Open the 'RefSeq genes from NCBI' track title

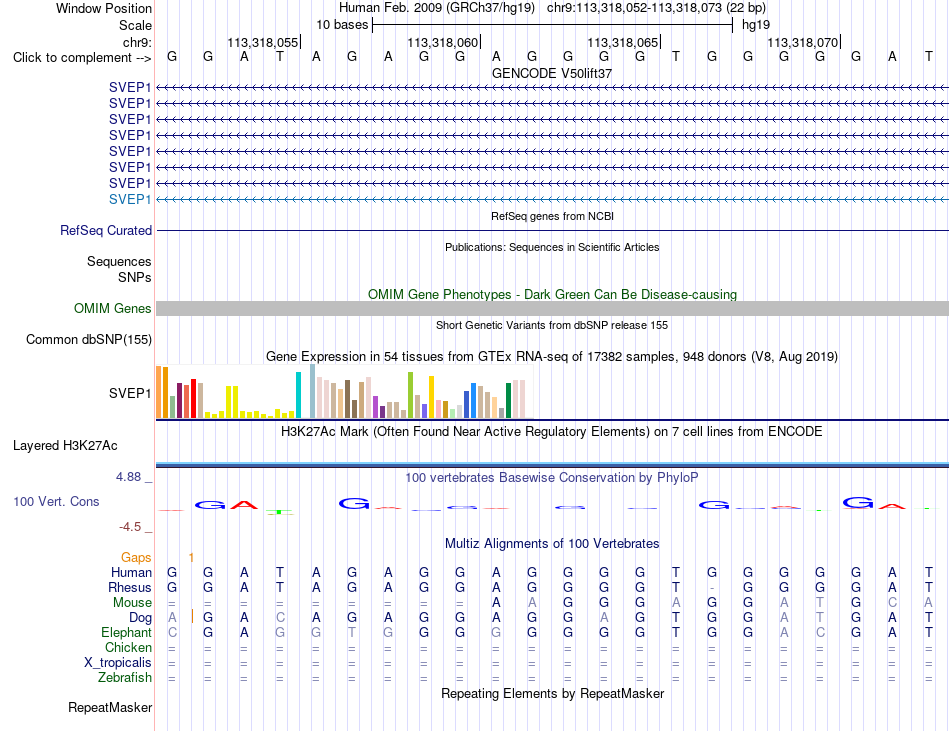click(x=552, y=216)
